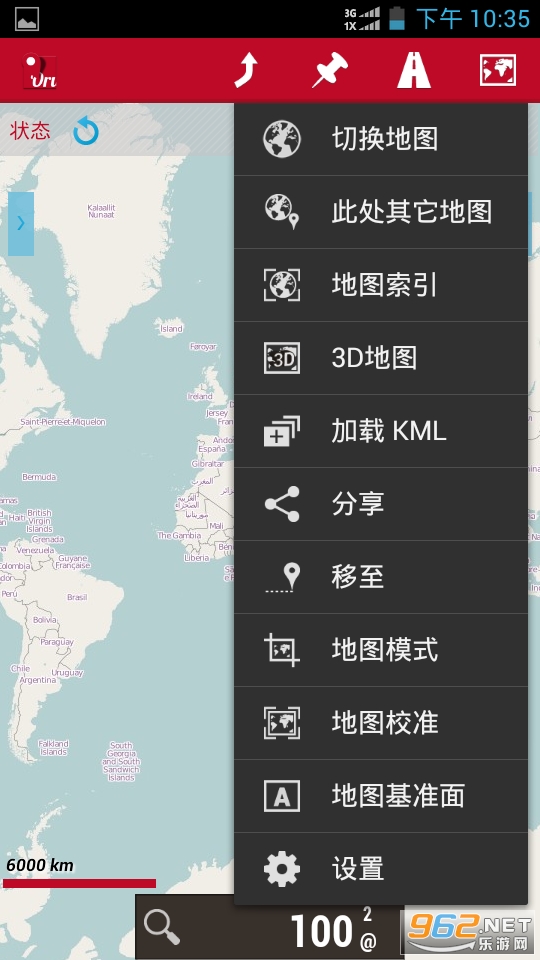This screenshot has width=540, height=960.
Task: Select 切换地图 menu item
Action: 381,139
